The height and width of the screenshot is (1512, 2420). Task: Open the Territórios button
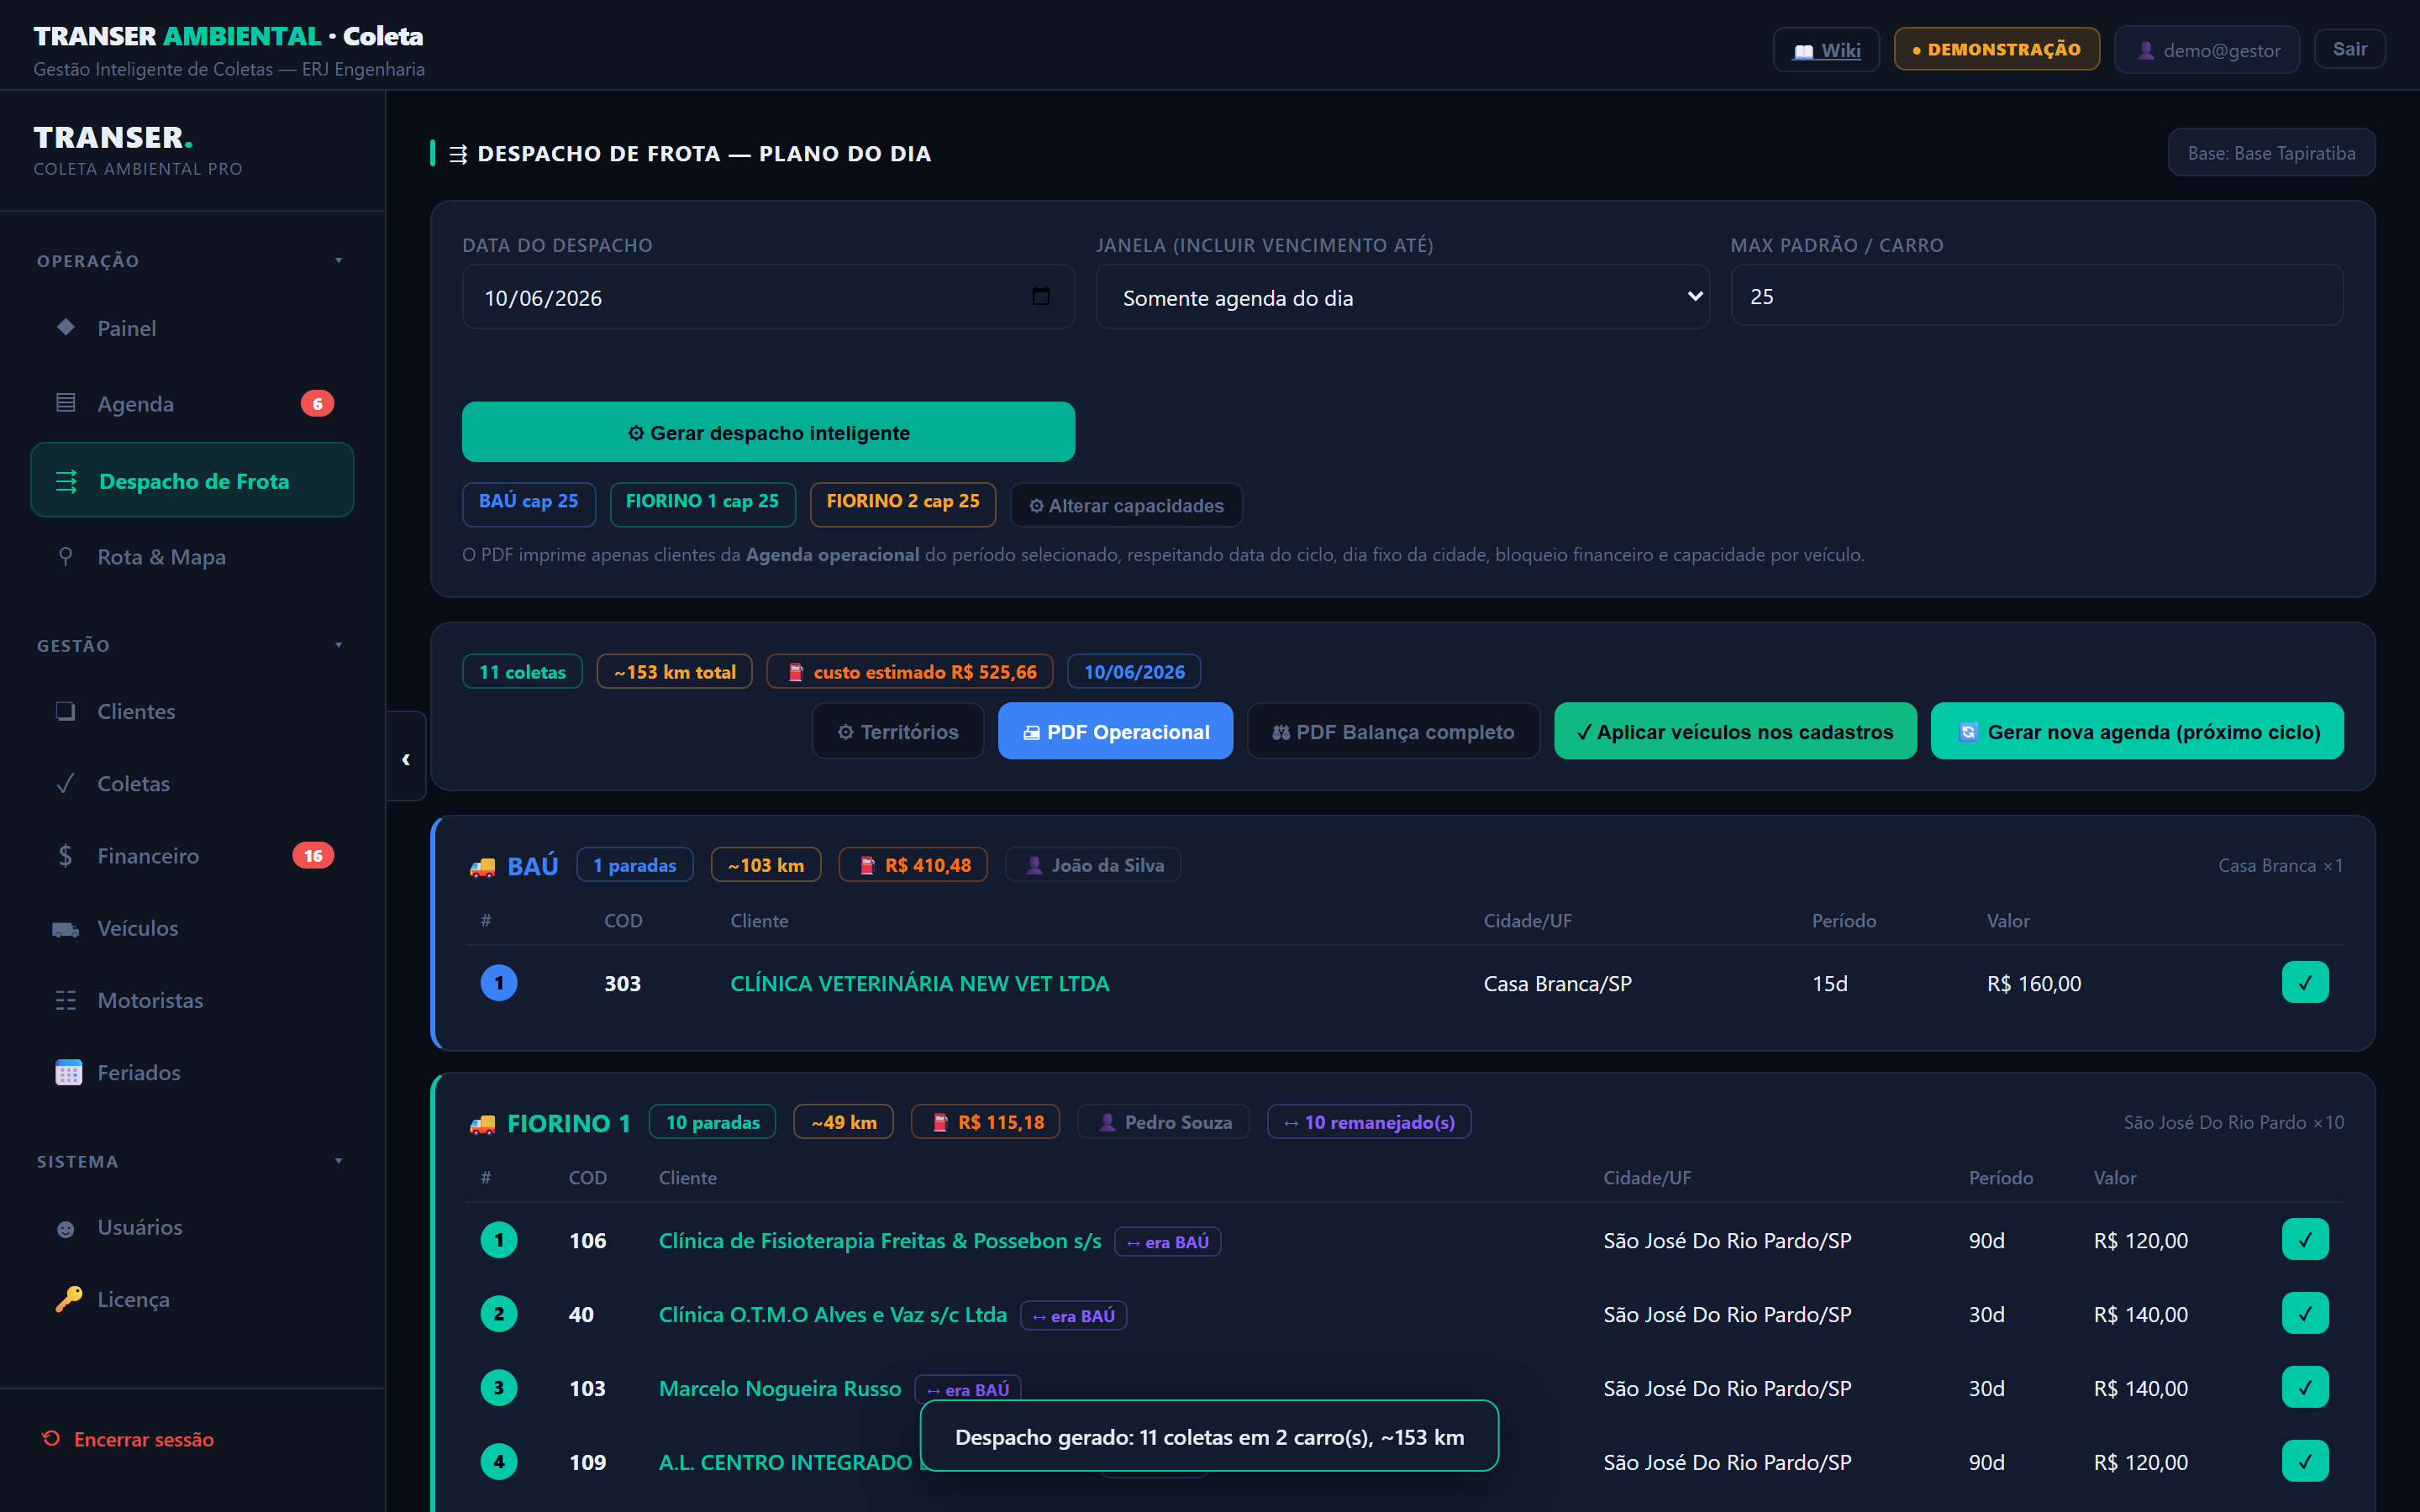coord(898,732)
